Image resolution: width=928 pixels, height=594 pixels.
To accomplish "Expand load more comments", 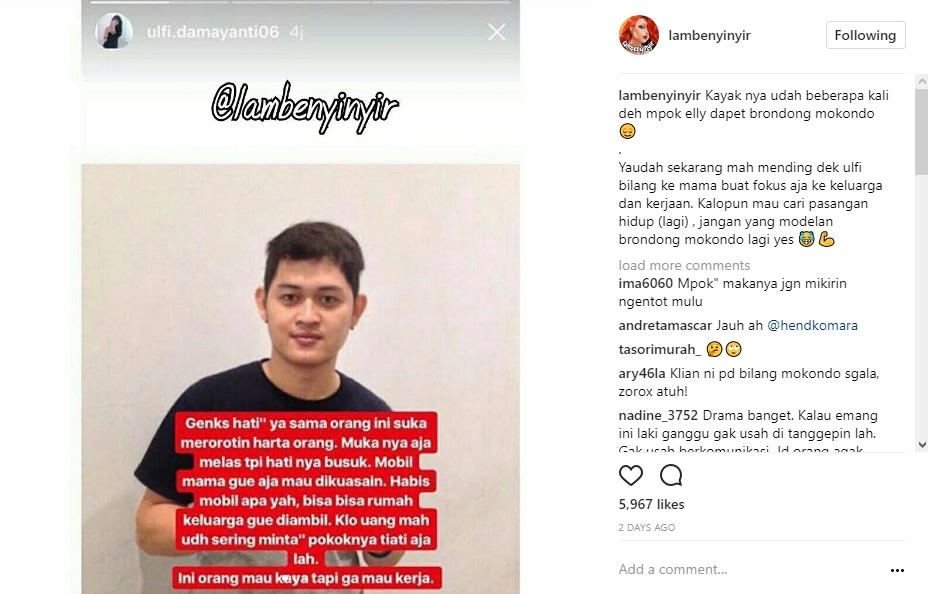I will (x=684, y=265).
